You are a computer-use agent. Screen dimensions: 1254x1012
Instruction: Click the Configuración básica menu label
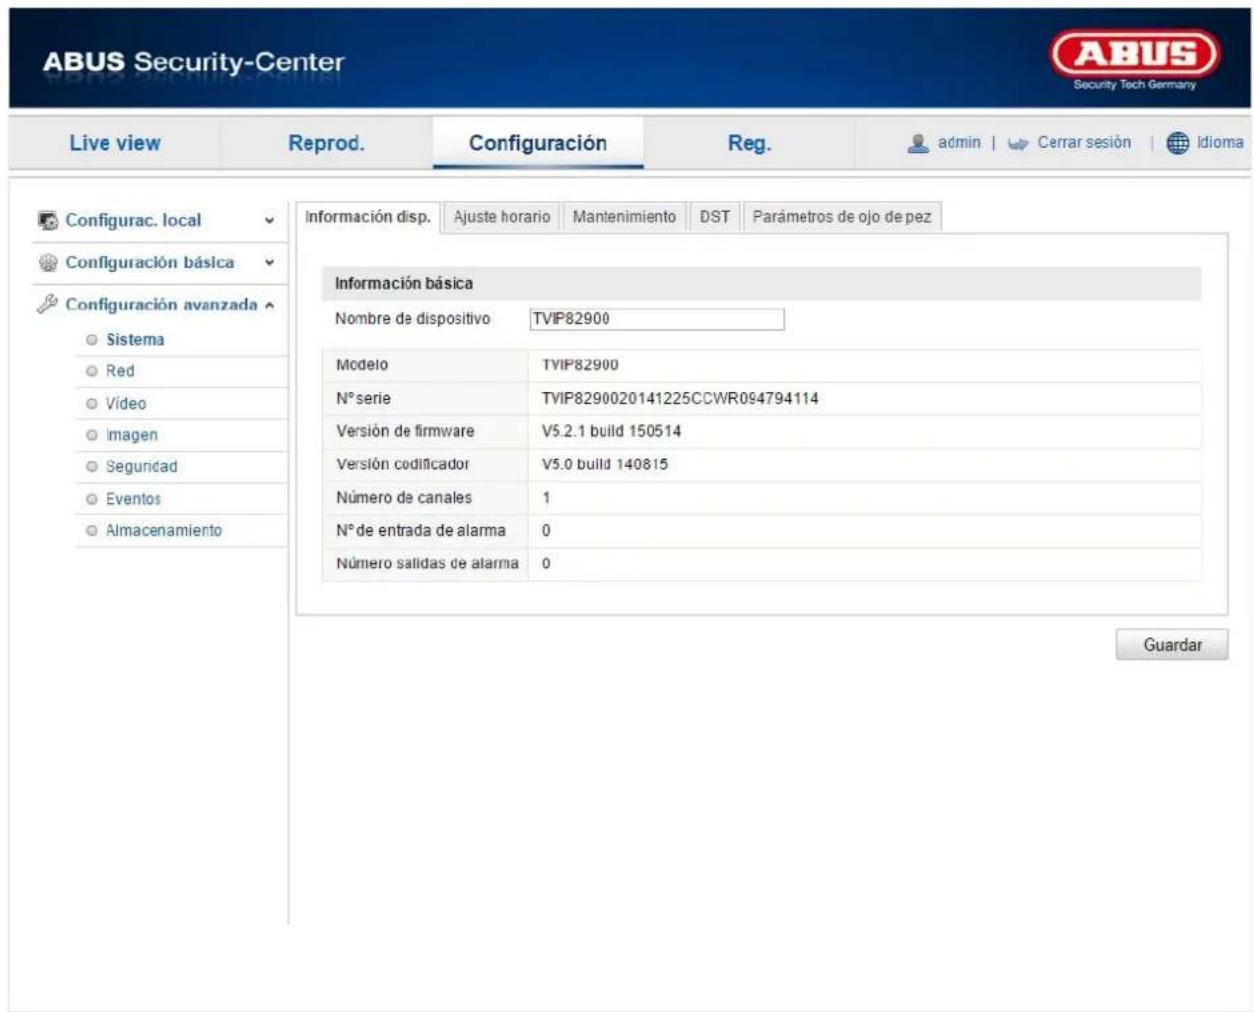click(x=150, y=262)
